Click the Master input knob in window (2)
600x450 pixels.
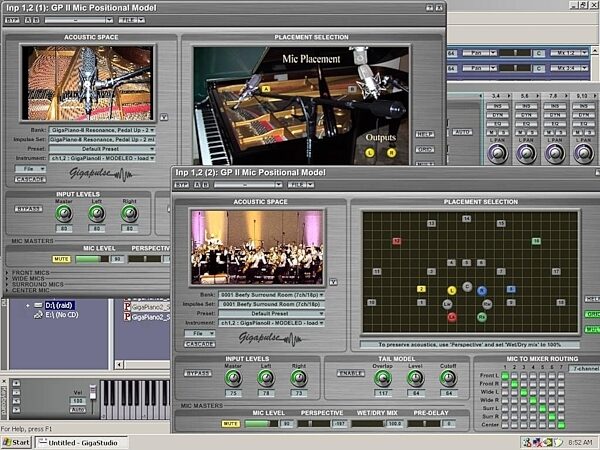click(x=233, y=378)
